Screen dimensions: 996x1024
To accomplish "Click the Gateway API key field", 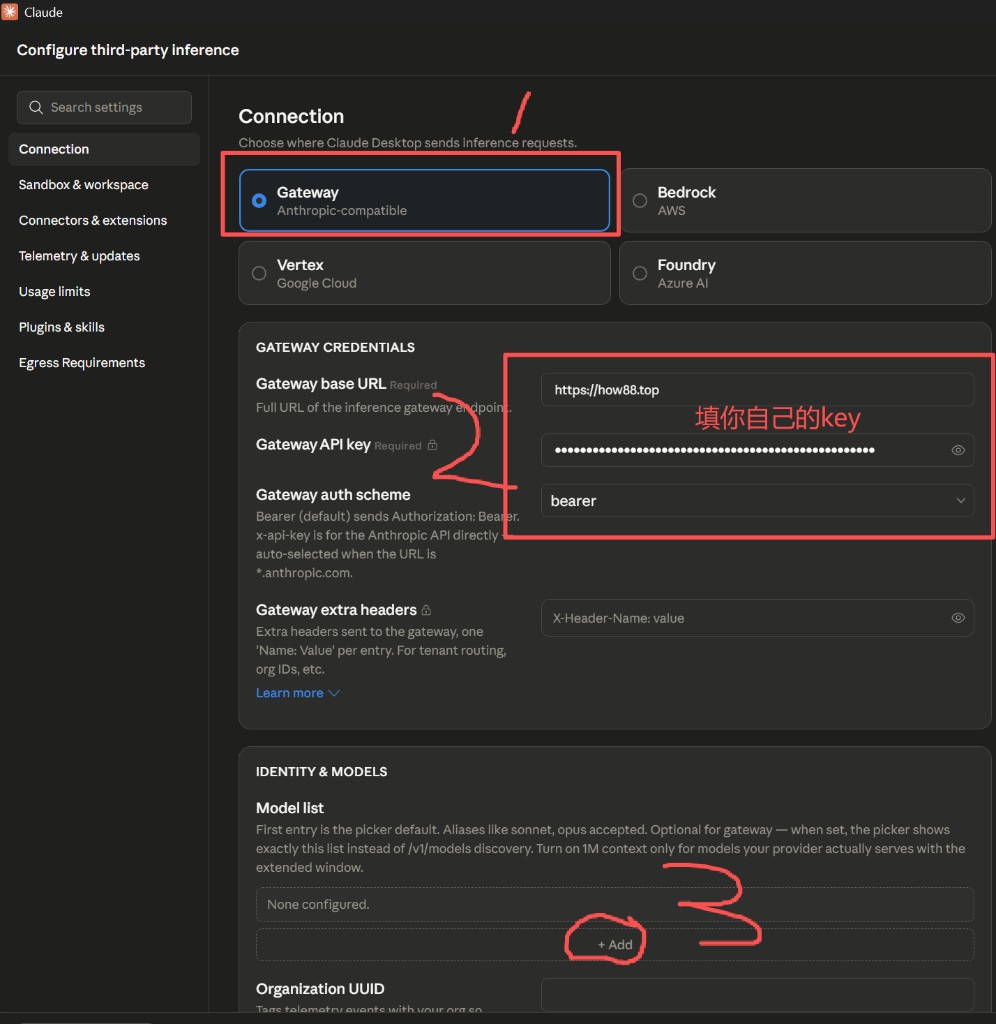I will point(758,450).
